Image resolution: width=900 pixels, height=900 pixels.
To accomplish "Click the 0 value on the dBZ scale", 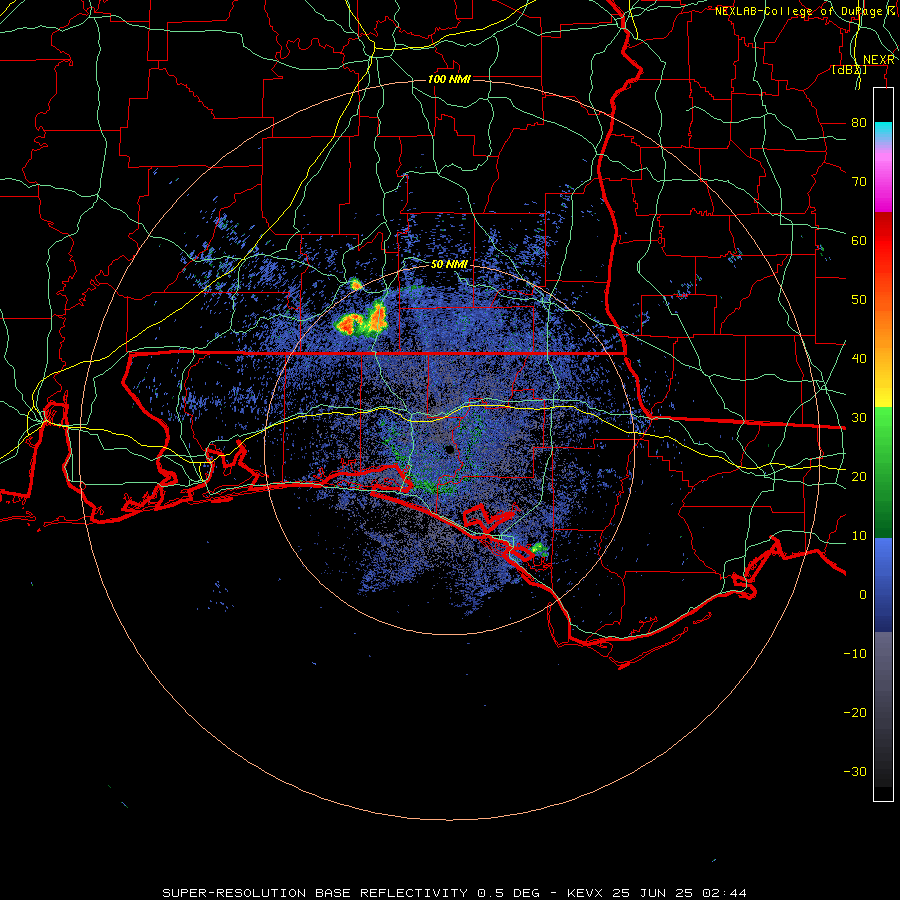I will point(863,595).
